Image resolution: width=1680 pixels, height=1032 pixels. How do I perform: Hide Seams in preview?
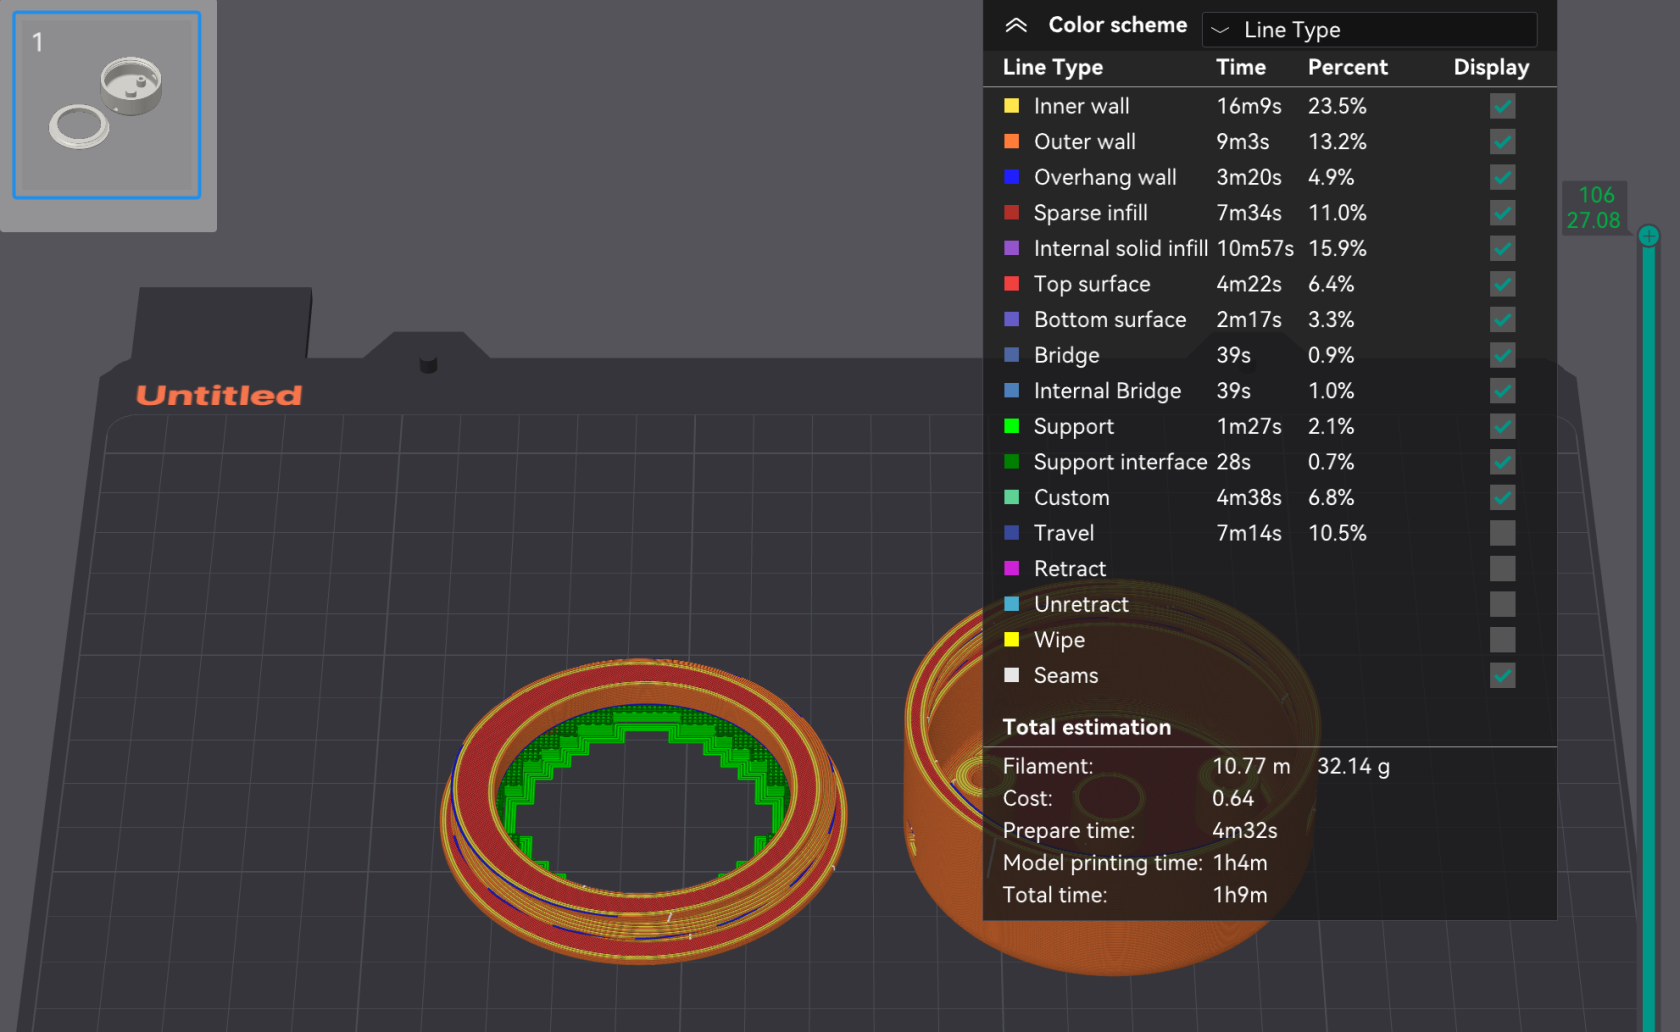point(1502,676)
